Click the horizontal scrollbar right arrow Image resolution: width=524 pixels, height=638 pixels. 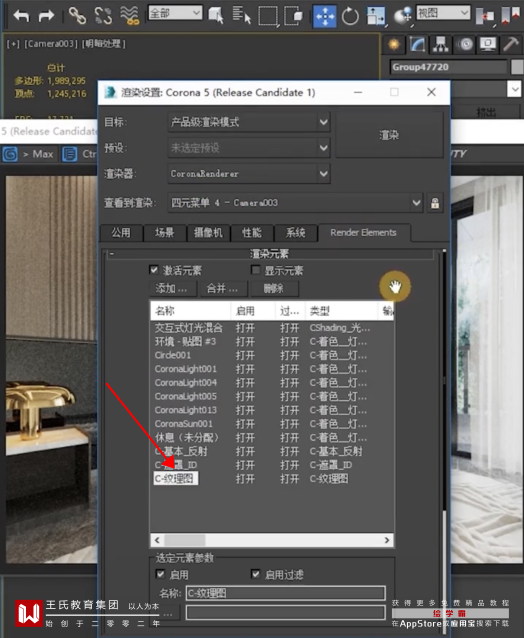pyautogui.click(x=387, y=540)
